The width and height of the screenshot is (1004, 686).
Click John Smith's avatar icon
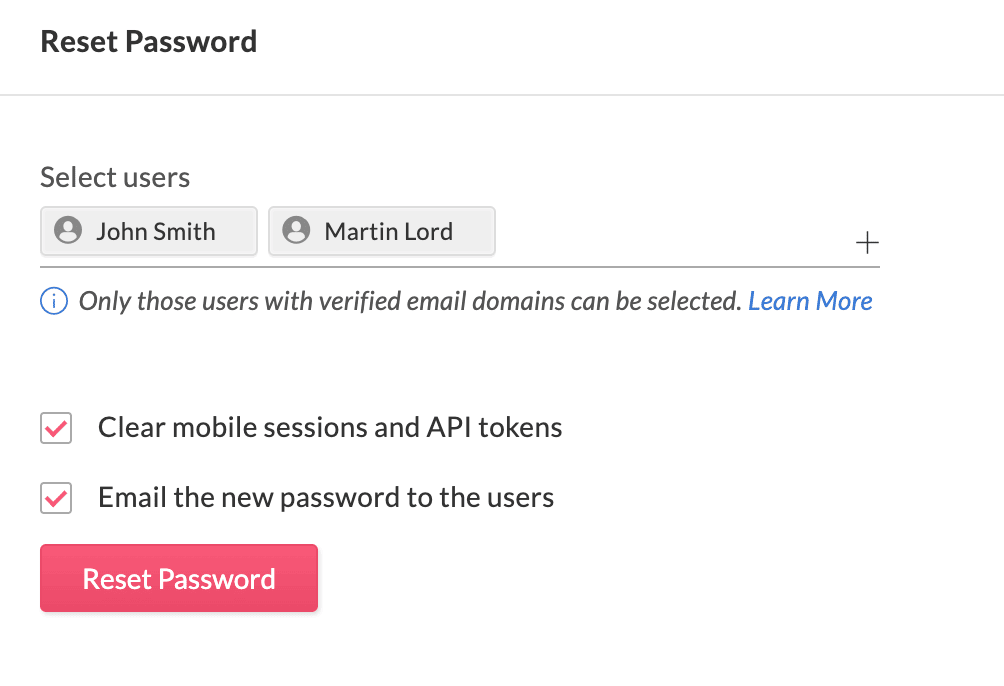tap(68, 231)
